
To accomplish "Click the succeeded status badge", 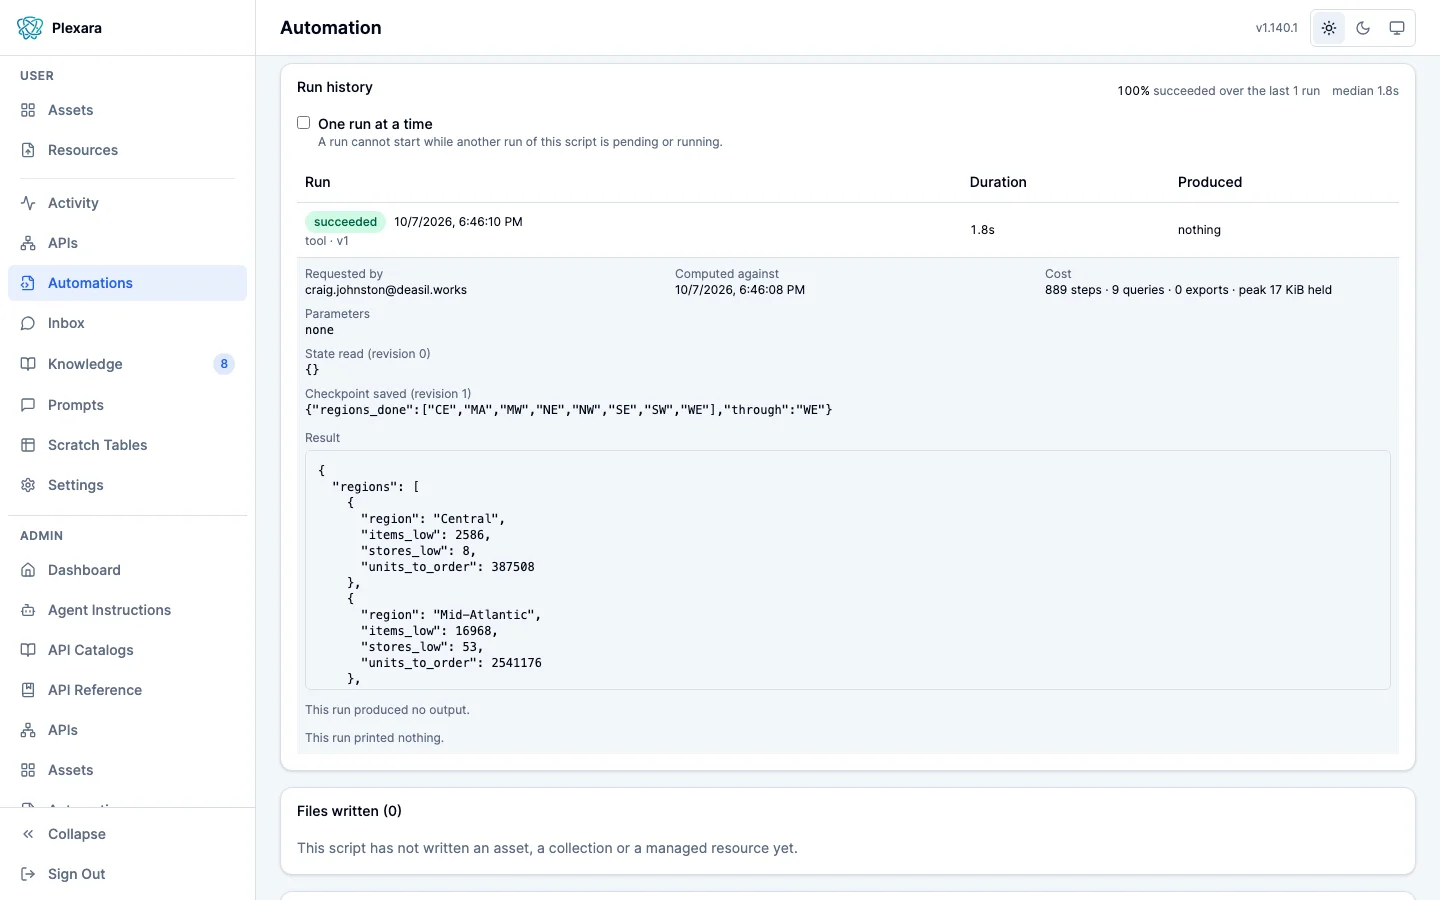I will 345,222.
